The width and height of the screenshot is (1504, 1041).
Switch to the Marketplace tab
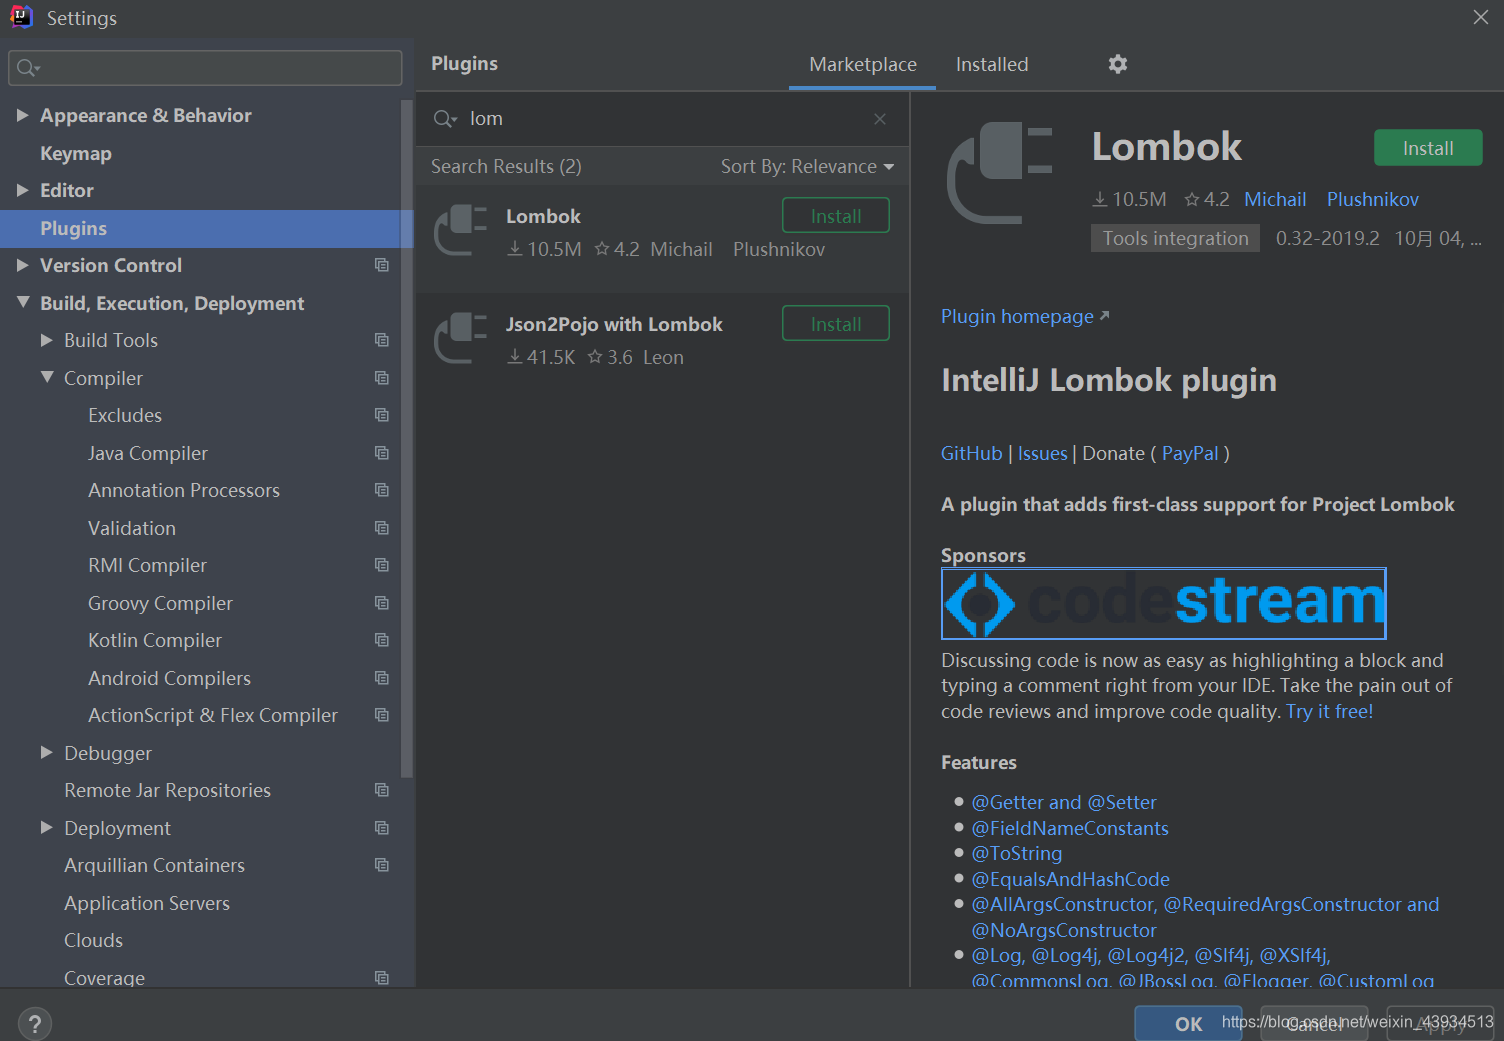pyautogui.click(x=862, y=65)
